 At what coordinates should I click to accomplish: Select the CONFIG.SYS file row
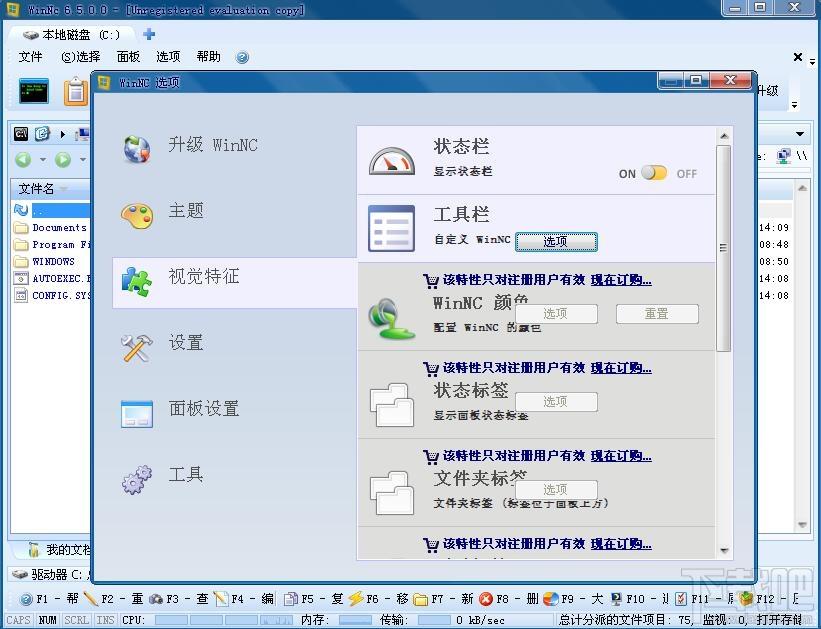(51, 295)
